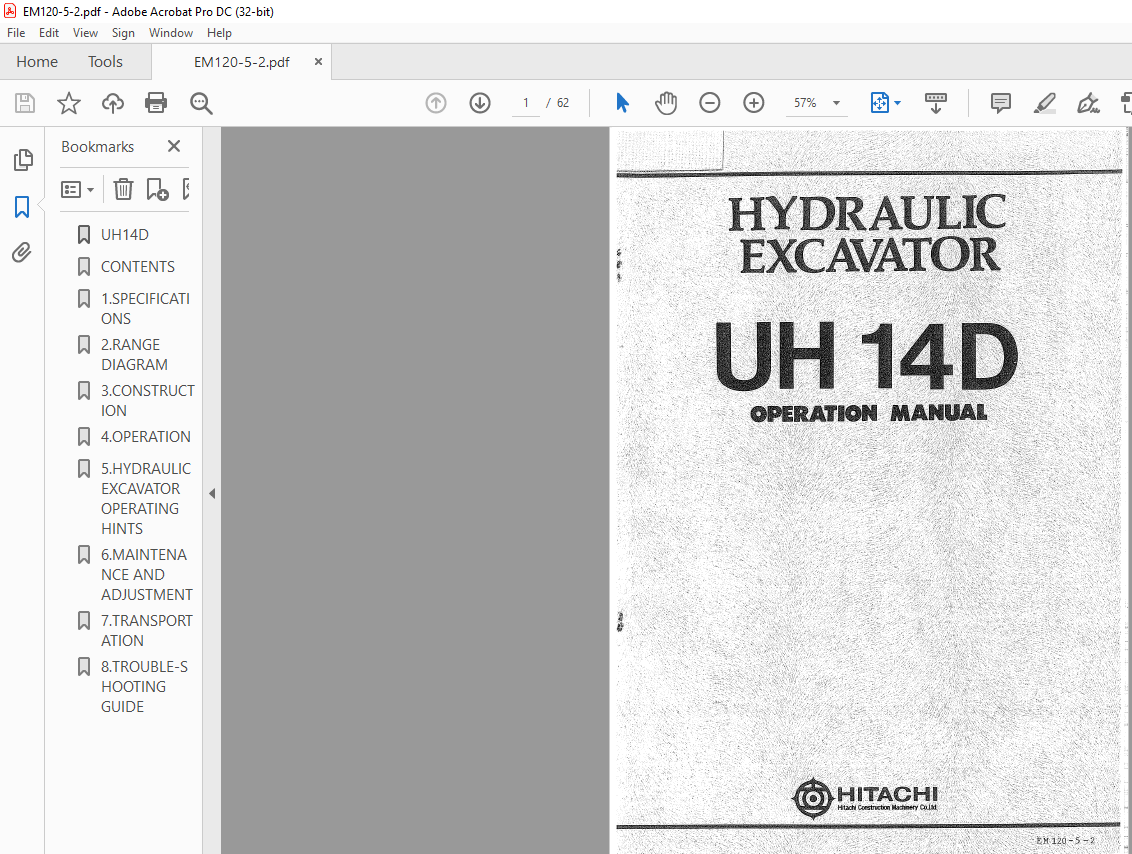Close the Bookmarks panel
This screenshot has height=854, width=1132.
tap(174, 147)
